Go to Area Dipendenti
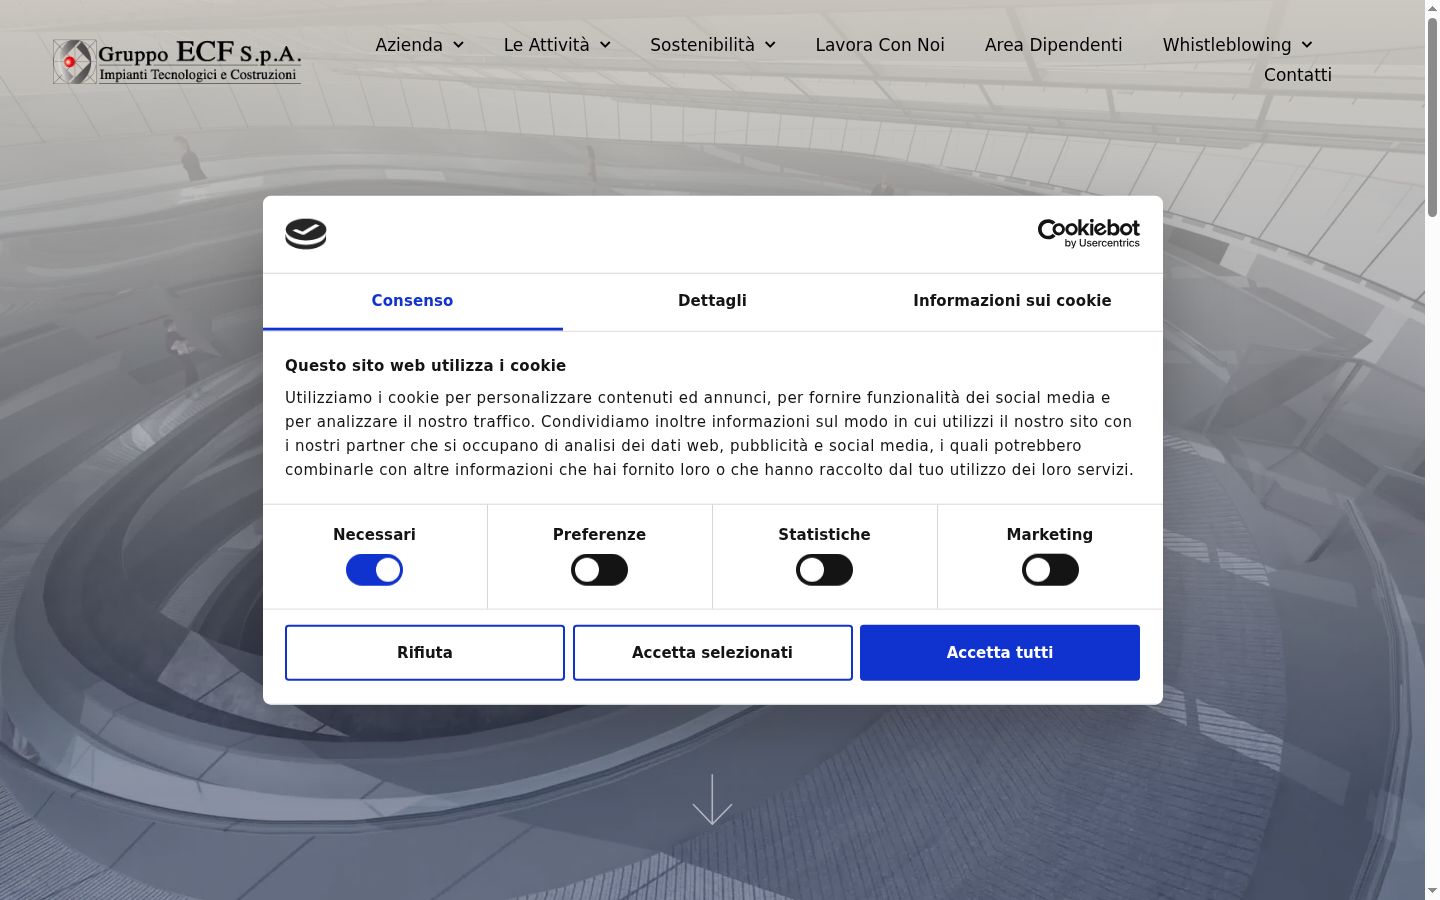The width and height of the screenshot is (1440, 900). point(1053,45)
